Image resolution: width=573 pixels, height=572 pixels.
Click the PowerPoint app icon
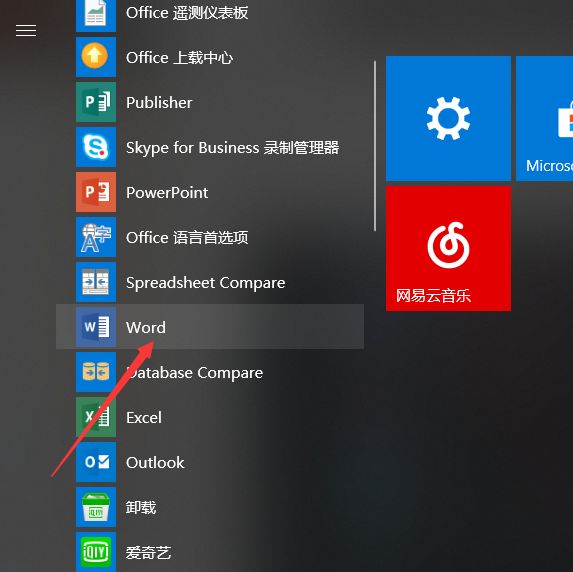tap(96, 192)
